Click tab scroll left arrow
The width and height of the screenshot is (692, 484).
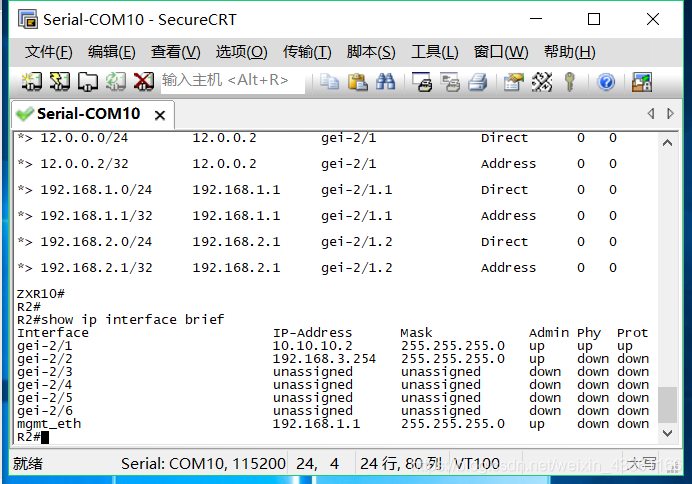(x=651, y=113)
